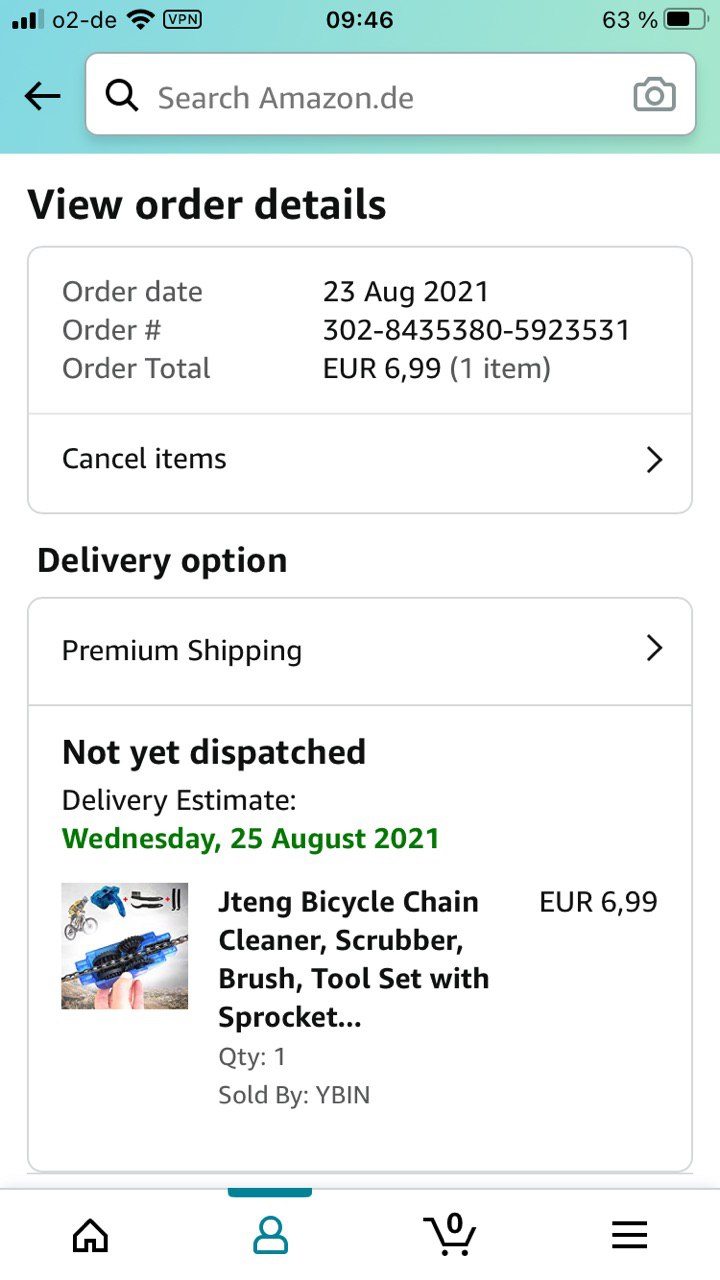This screenshot has height=1280, width=720.
Task: Open the account profile icon
Action: pos(270,1235)
